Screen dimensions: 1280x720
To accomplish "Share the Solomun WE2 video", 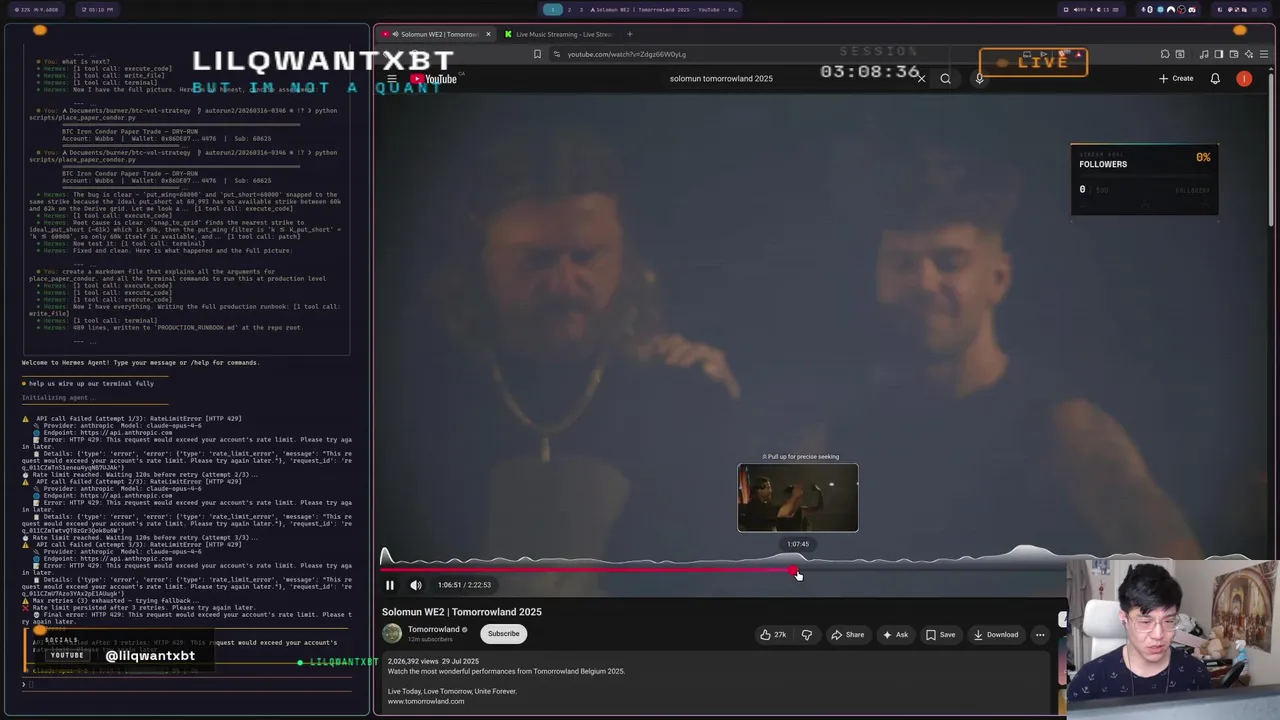I will click(x=847, y=634).
